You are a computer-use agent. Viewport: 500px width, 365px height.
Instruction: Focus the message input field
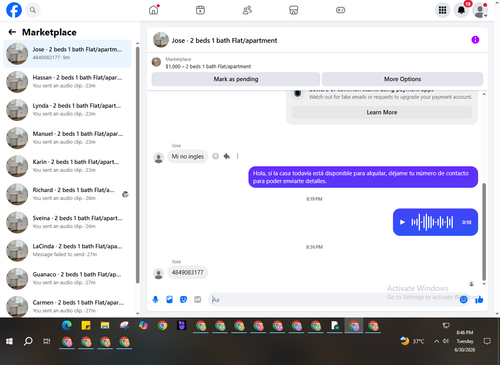tap(333, 299)
